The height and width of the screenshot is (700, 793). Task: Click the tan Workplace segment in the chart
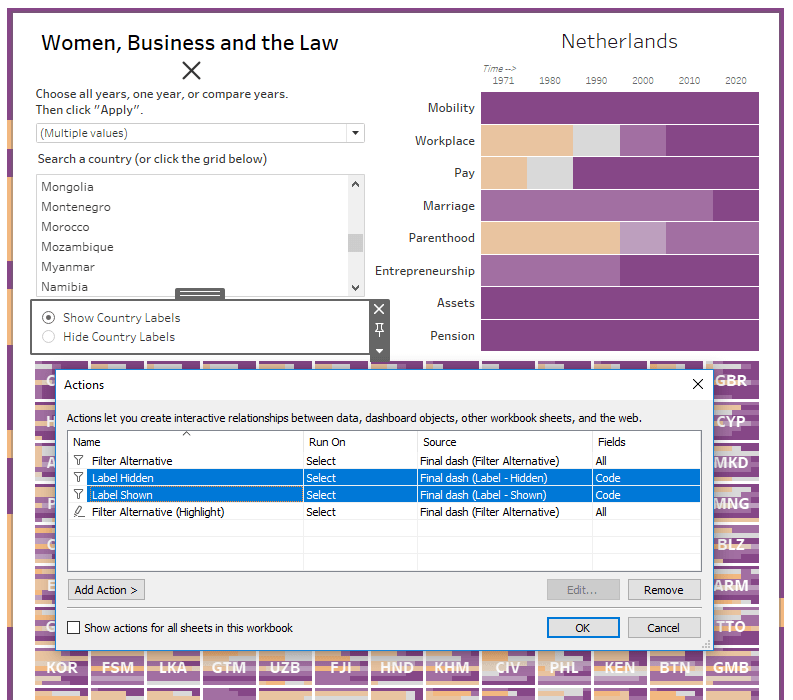526,141
